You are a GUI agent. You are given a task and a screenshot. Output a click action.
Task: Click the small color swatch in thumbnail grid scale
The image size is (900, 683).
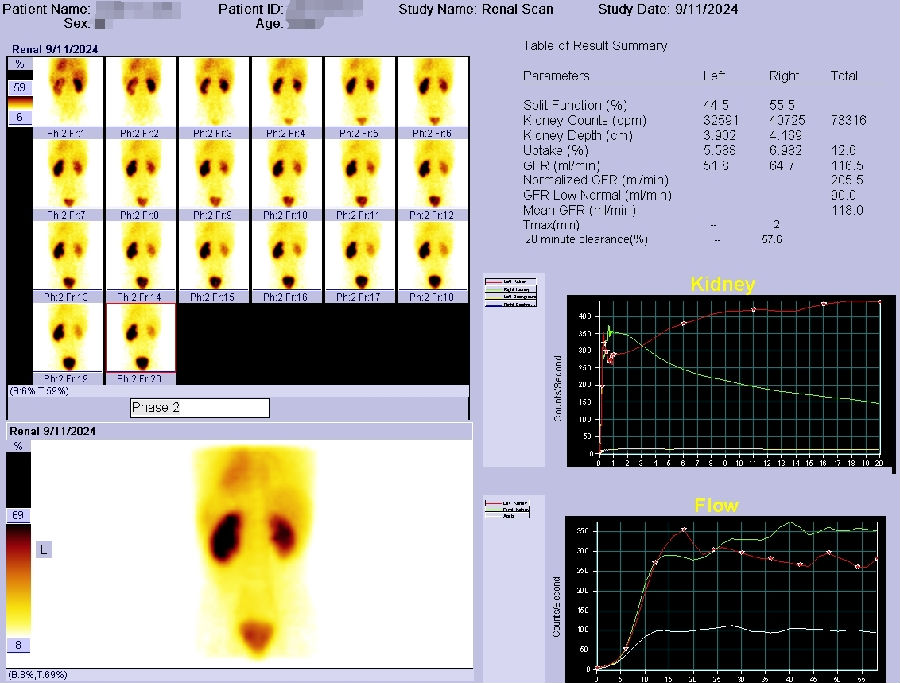pos(17,103)
